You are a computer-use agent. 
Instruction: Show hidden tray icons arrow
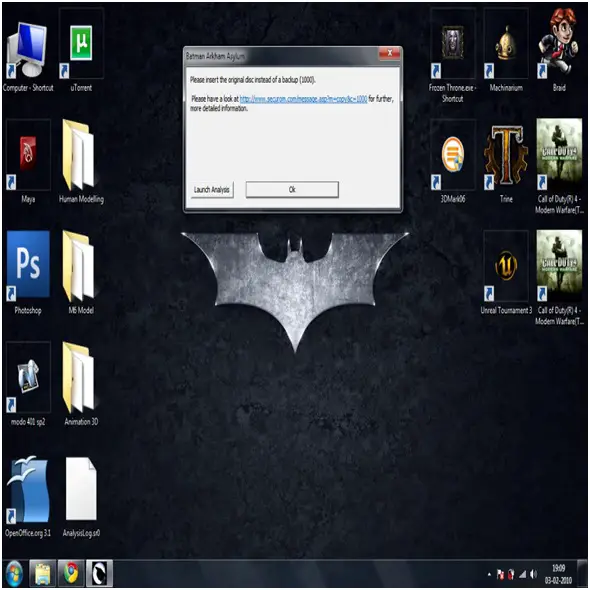pyautogui.click(x=489, y=574)
